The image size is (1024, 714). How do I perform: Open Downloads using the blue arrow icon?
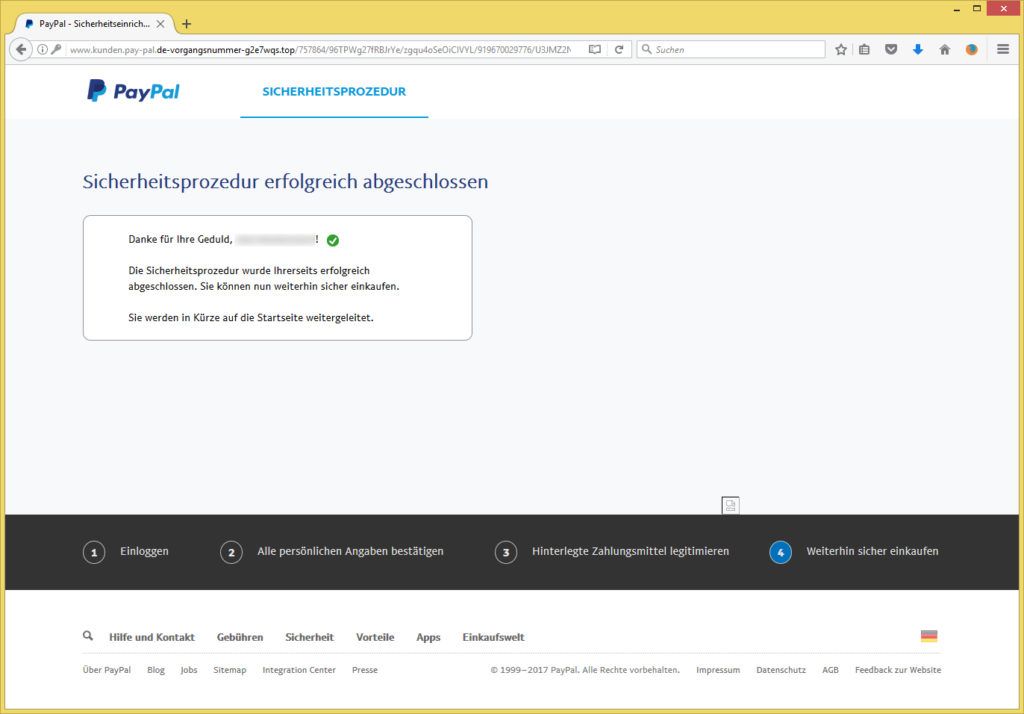click(x=918, y=48)
